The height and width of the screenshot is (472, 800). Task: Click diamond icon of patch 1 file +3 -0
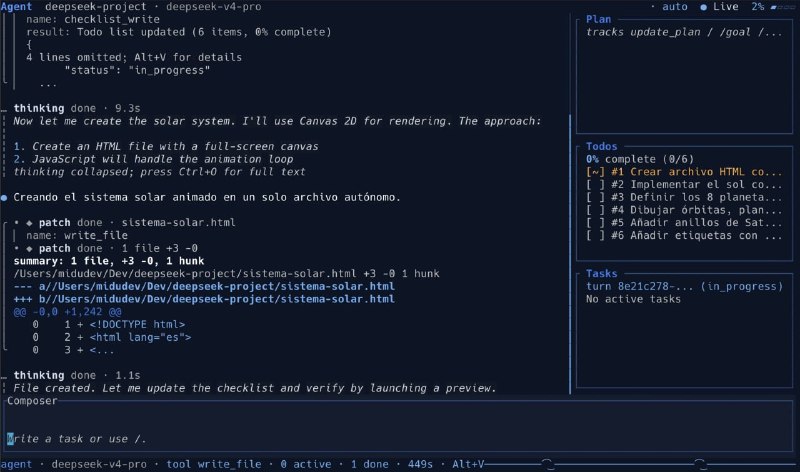point(30,249)
